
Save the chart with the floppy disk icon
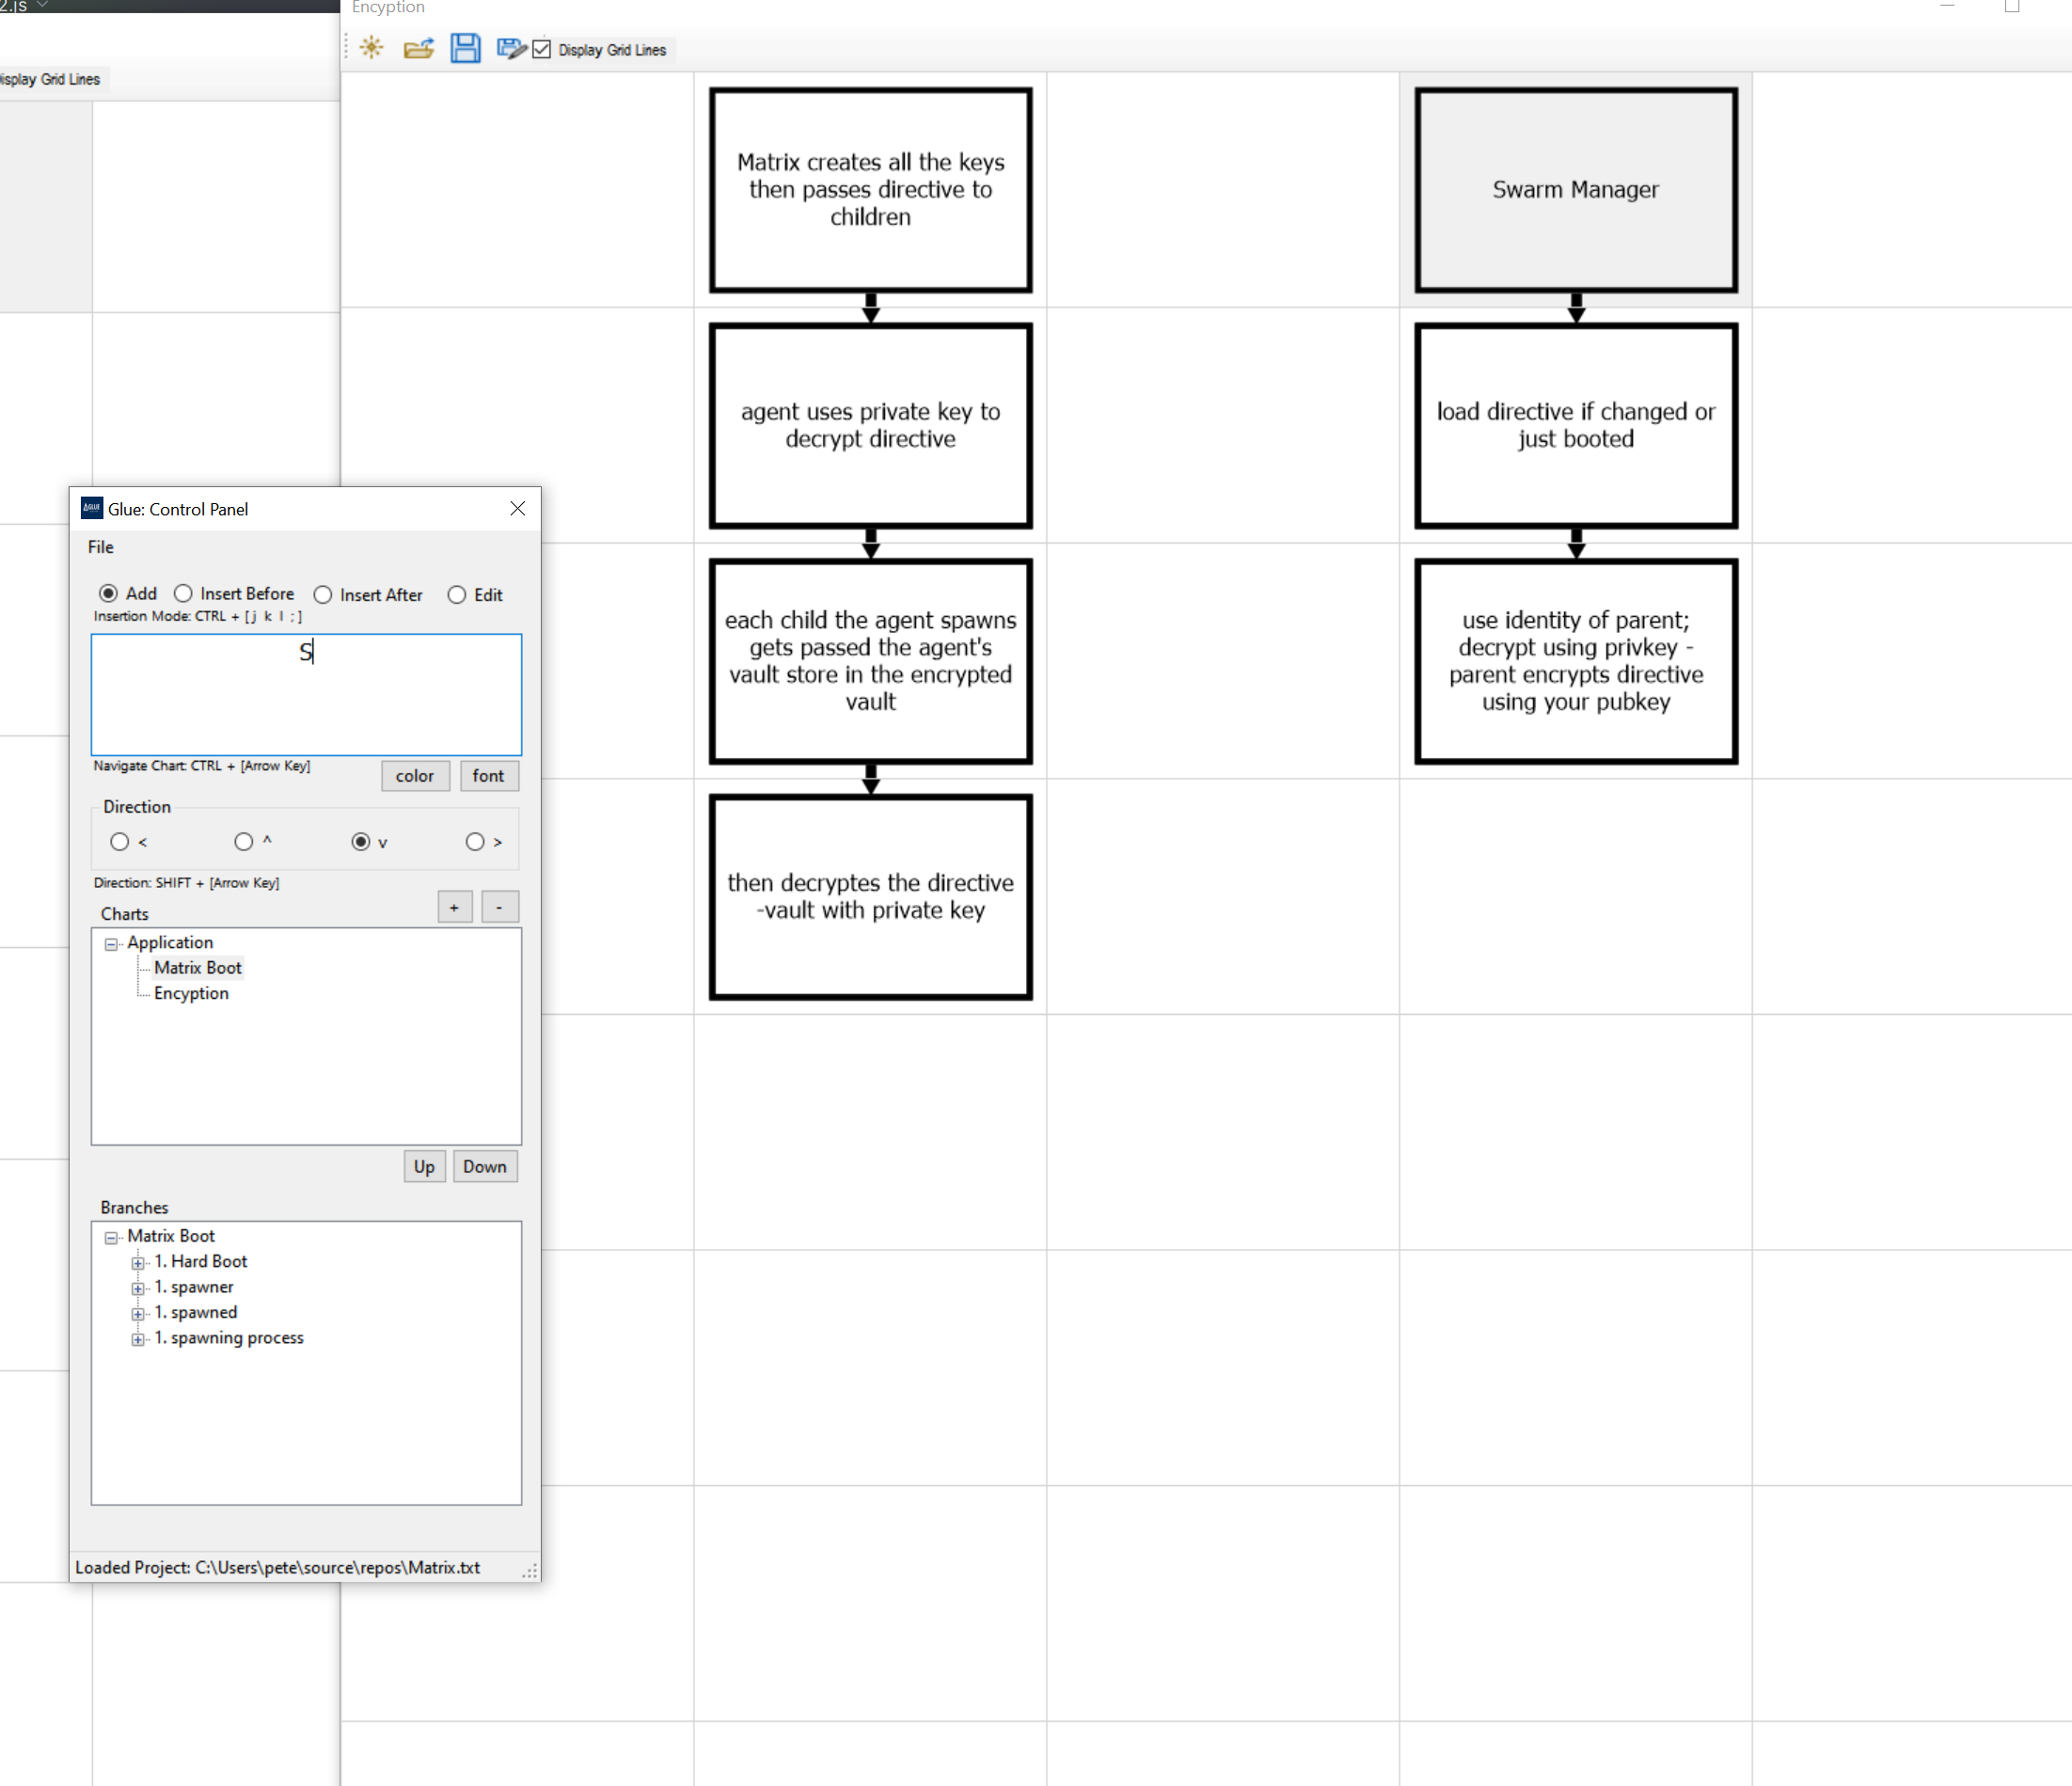click(x=465, y=48)
